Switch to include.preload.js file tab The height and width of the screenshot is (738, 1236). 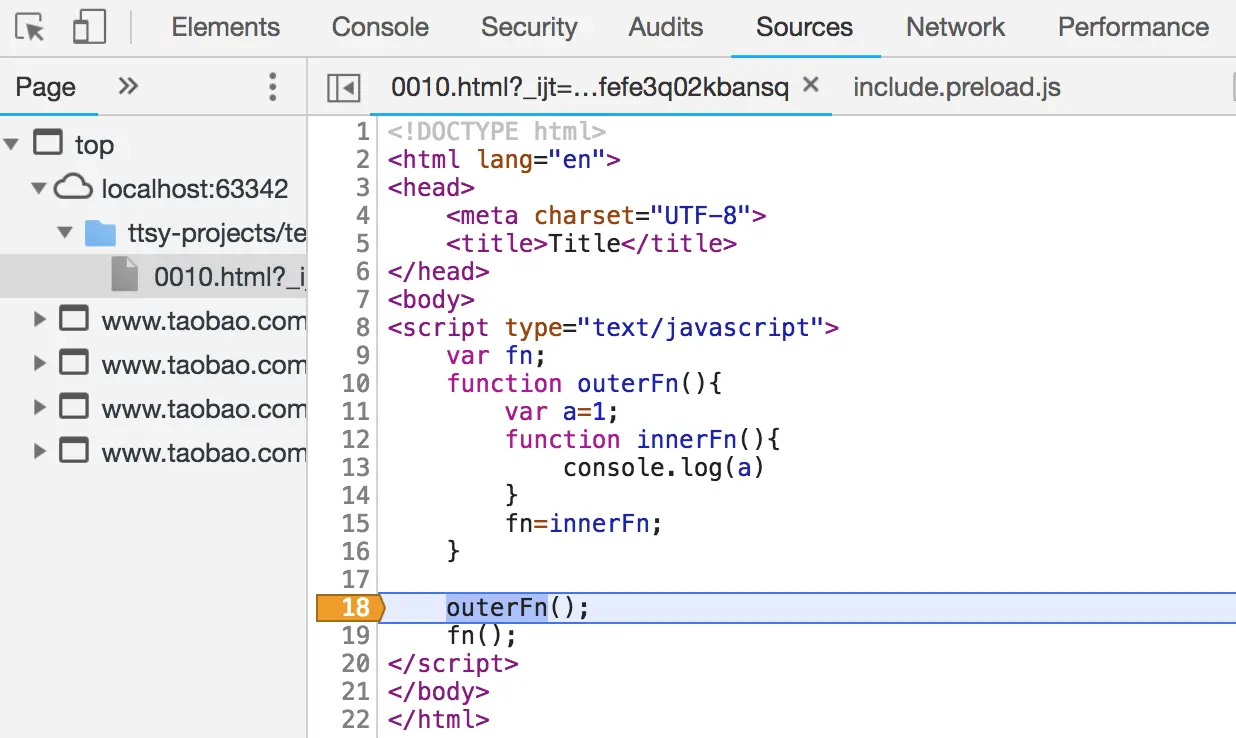click(x=957, y=88)
